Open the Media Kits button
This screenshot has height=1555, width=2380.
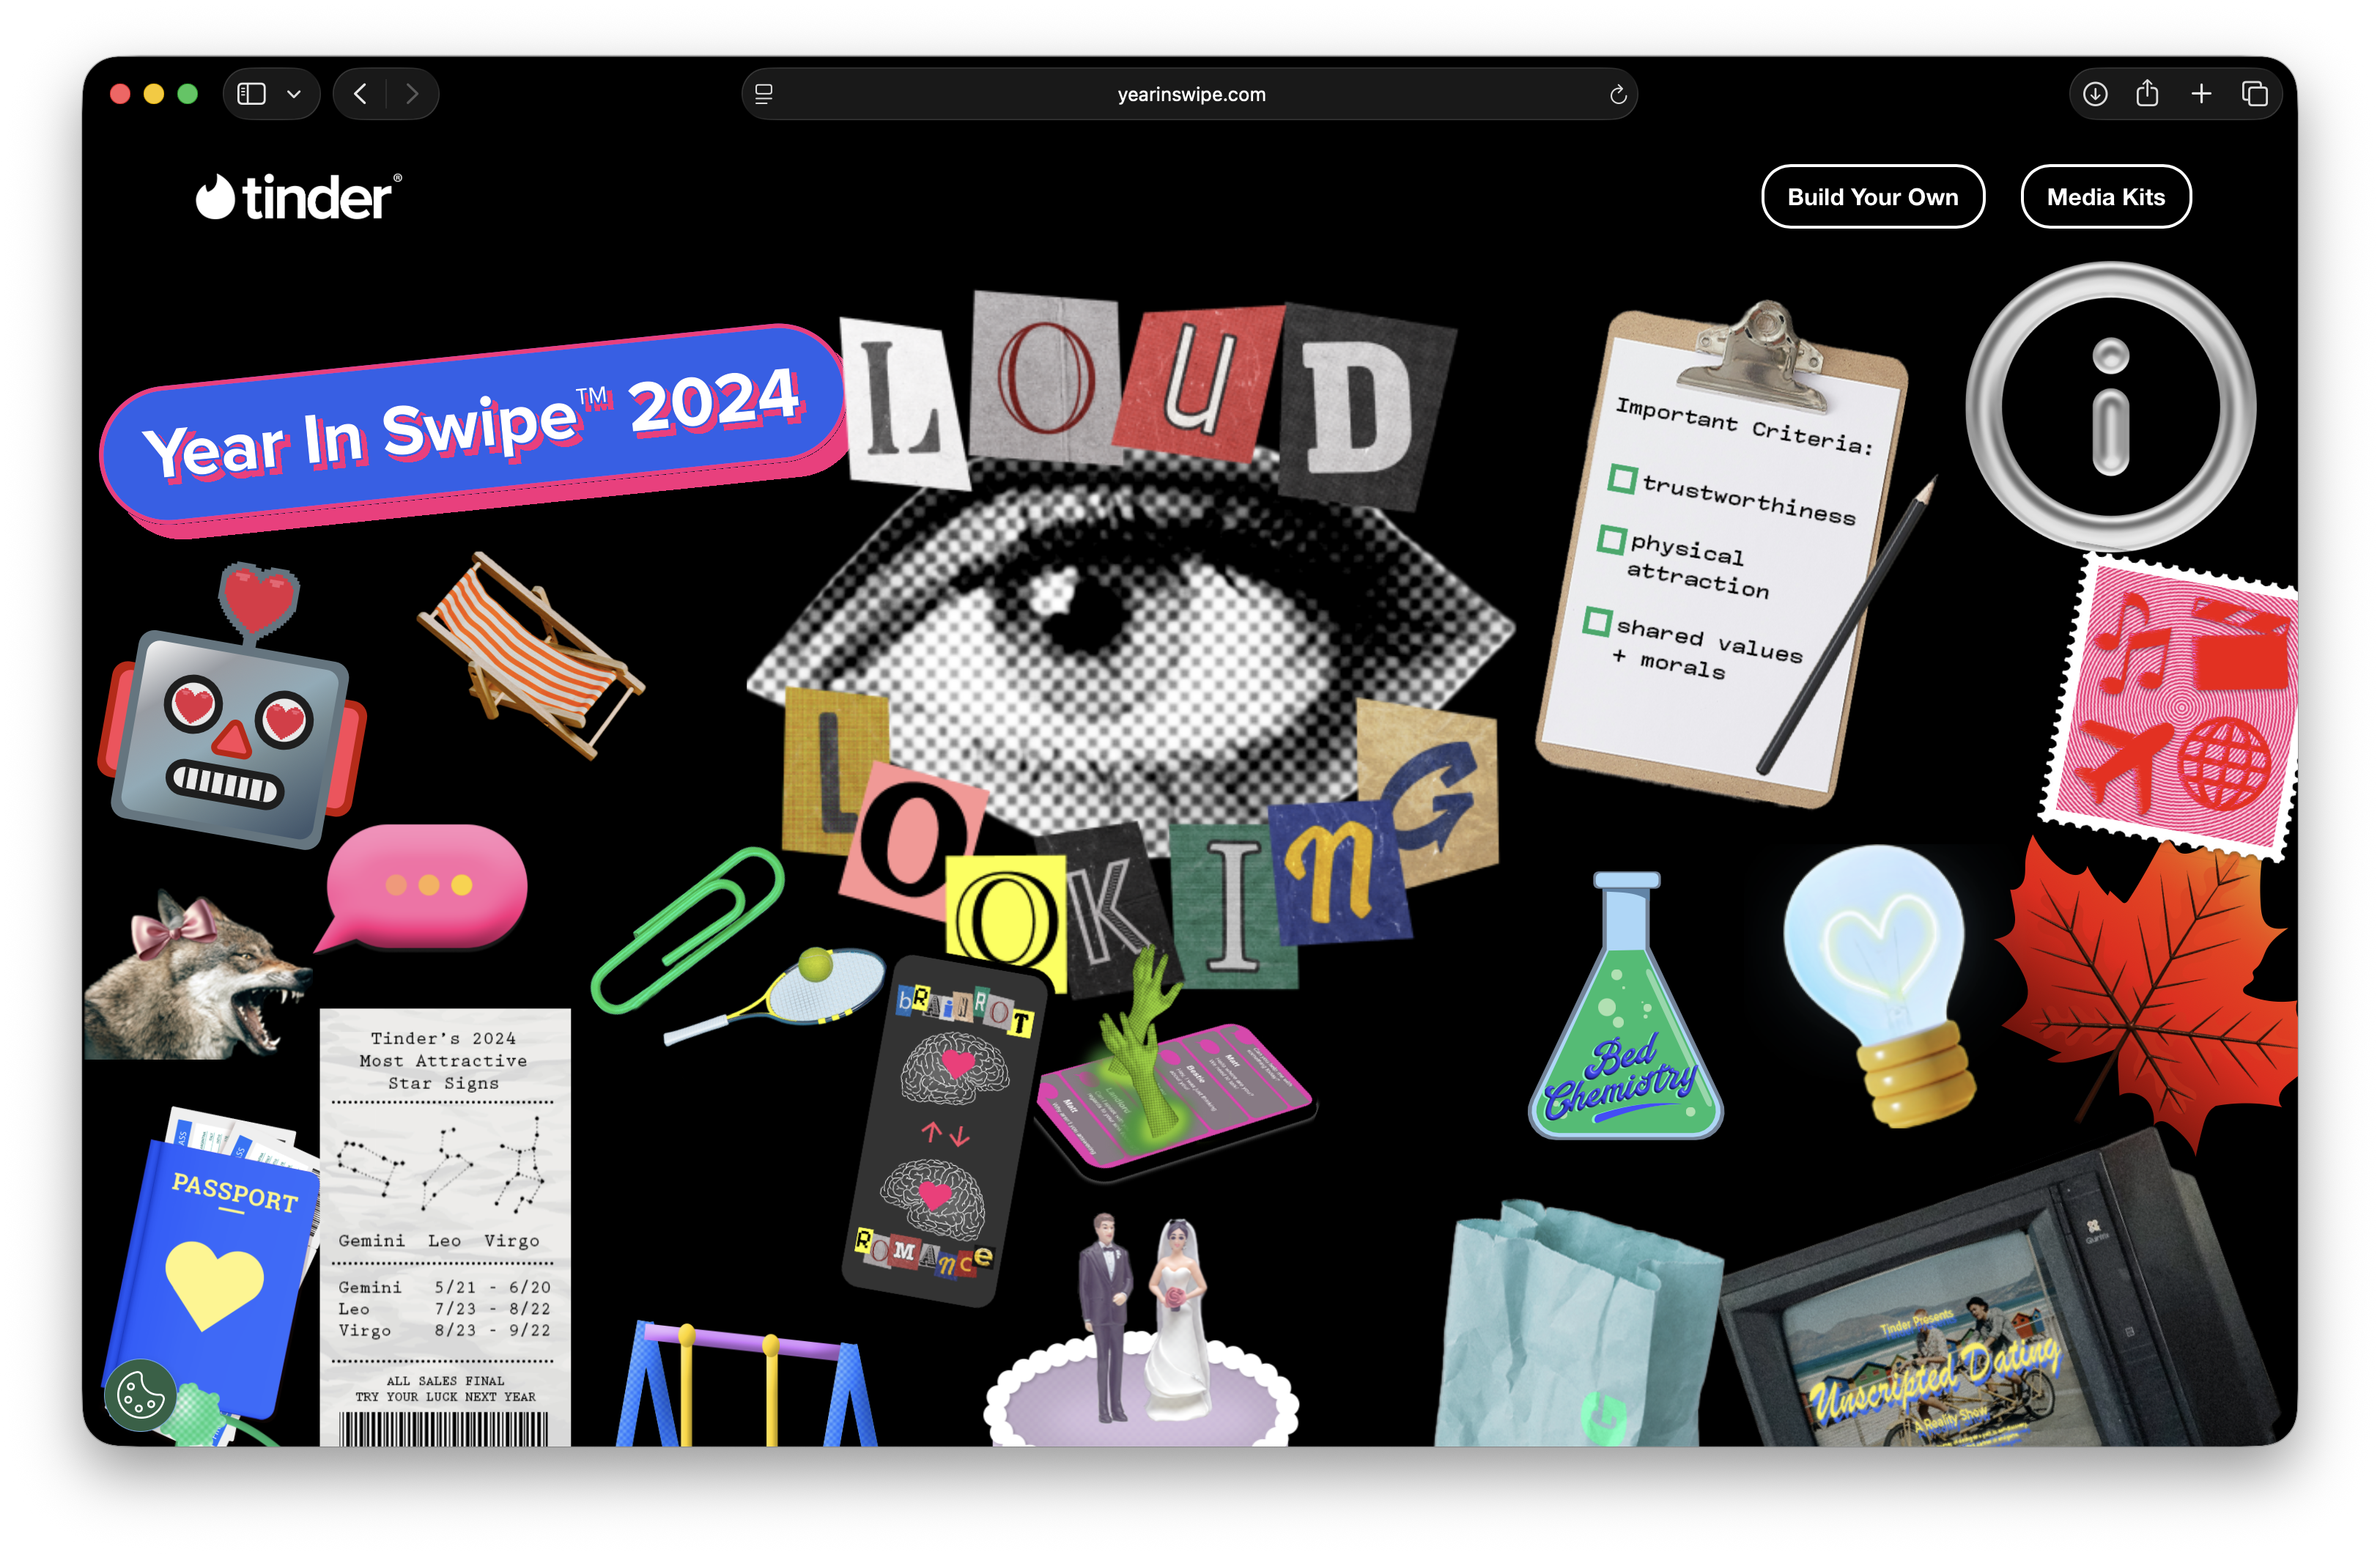coord(2105,197)
